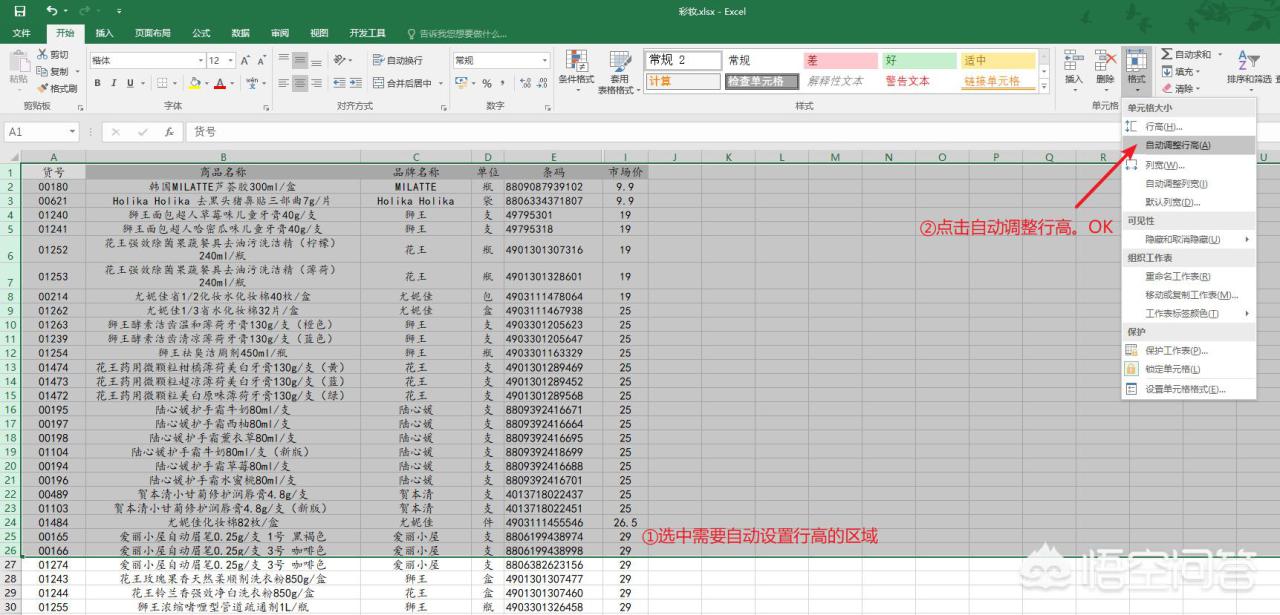1280x615 pixels.
Task: Open Format as Table (套用表格格式) menu
Action: point(620,70)
